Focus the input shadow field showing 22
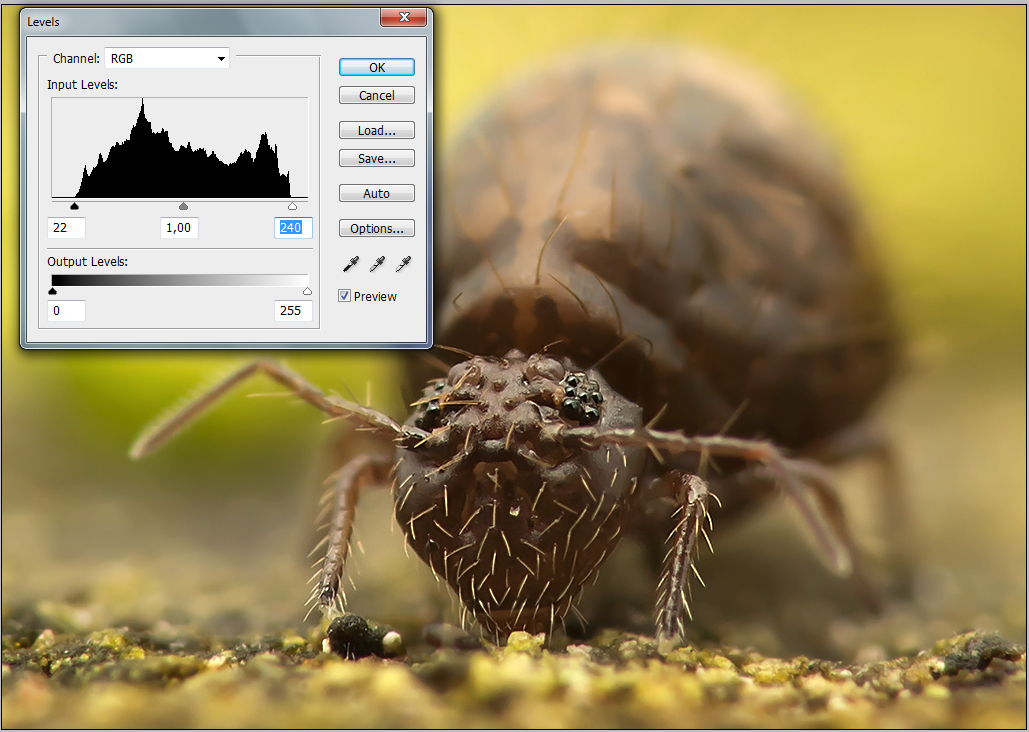This screenshot has height=732, width=1029. (67, 228)
